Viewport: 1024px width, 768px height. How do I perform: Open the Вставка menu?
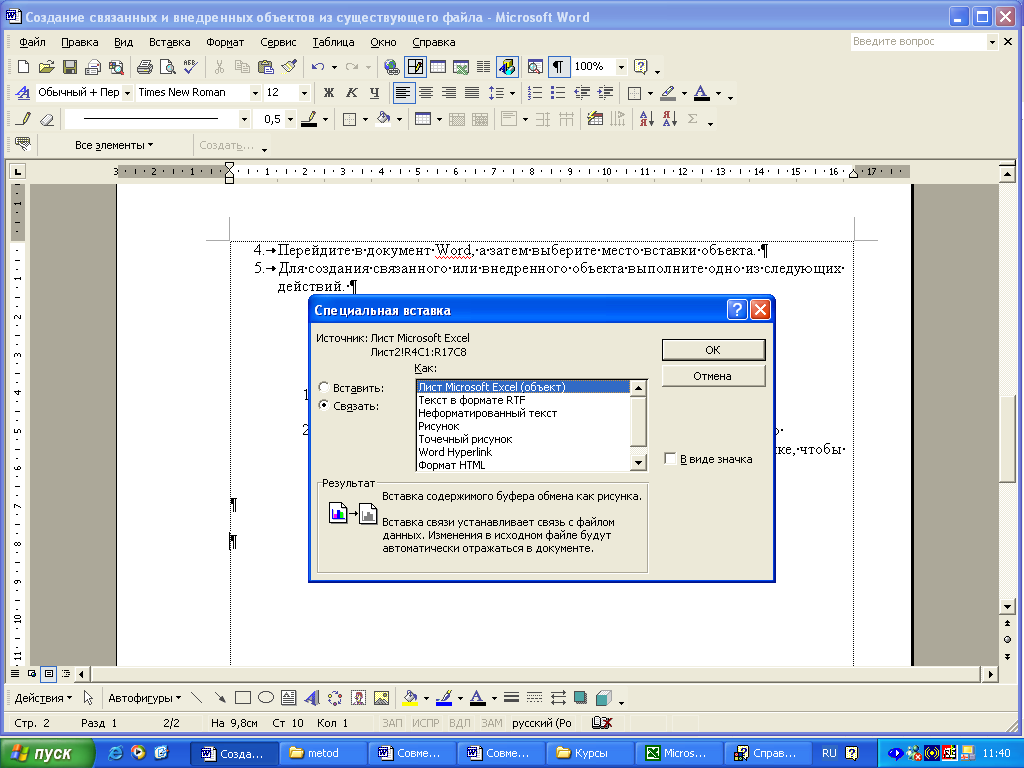pos(170,42)
